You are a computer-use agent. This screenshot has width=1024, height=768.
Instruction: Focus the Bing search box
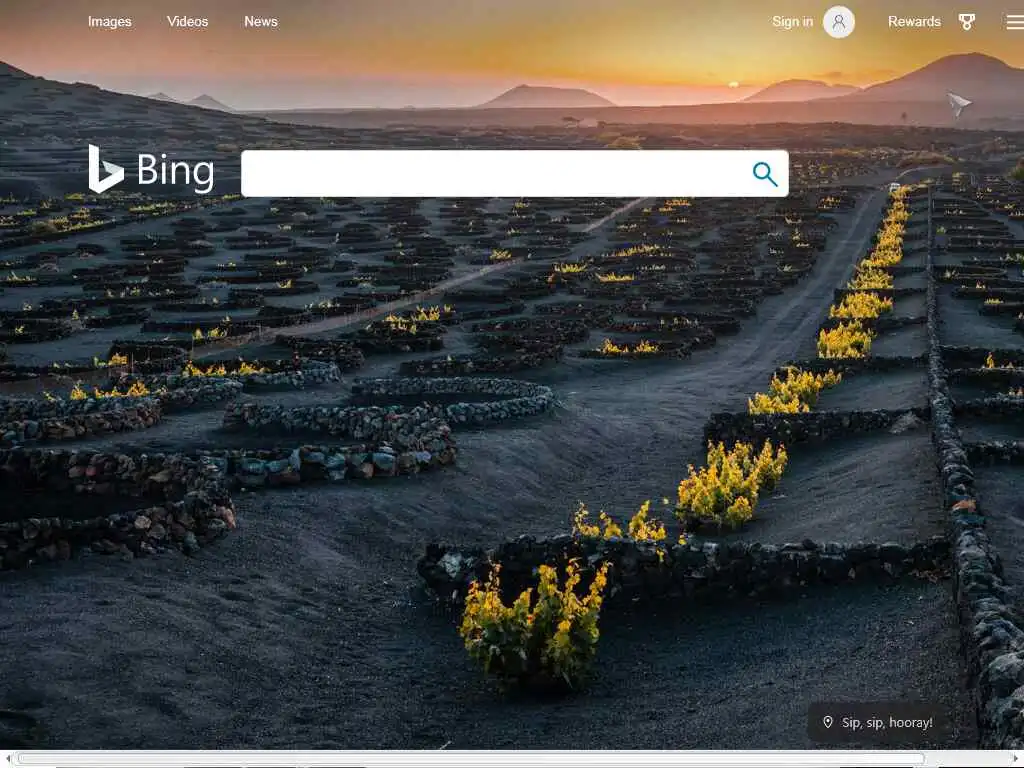point(515,174)
